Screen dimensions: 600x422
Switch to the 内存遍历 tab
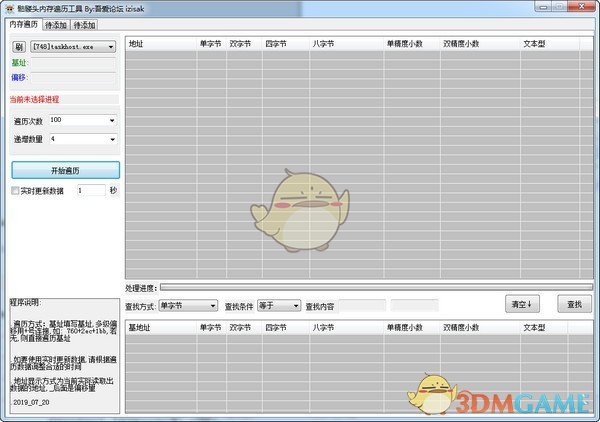[x=23, y=24]
